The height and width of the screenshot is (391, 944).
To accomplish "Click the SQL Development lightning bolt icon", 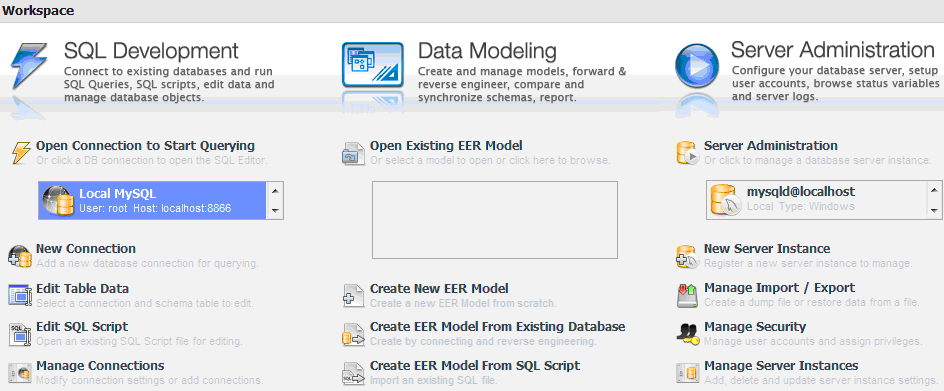I will pyautogui.click(x=29, y=65).
